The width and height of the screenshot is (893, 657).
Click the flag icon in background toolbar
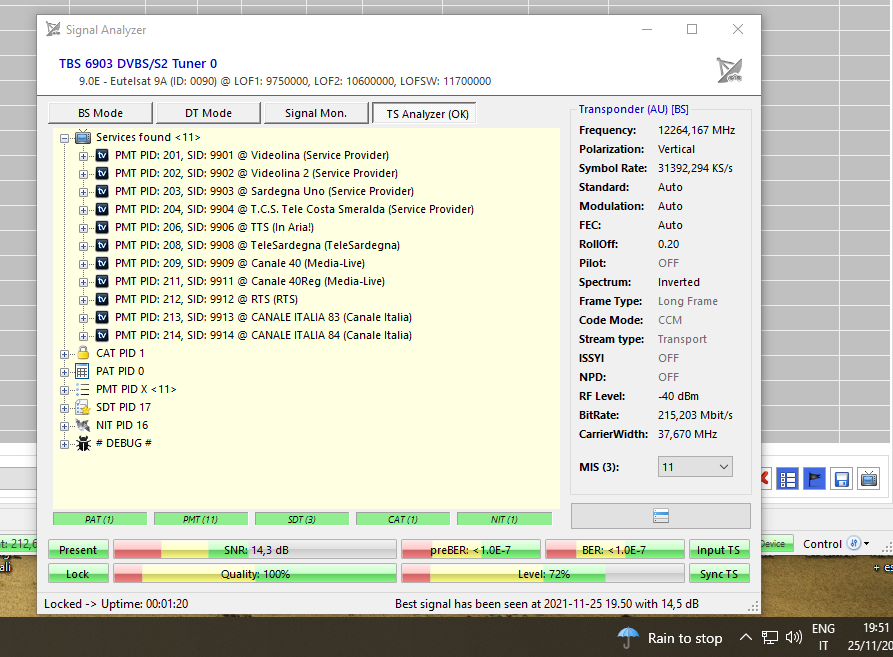point(814,479)
